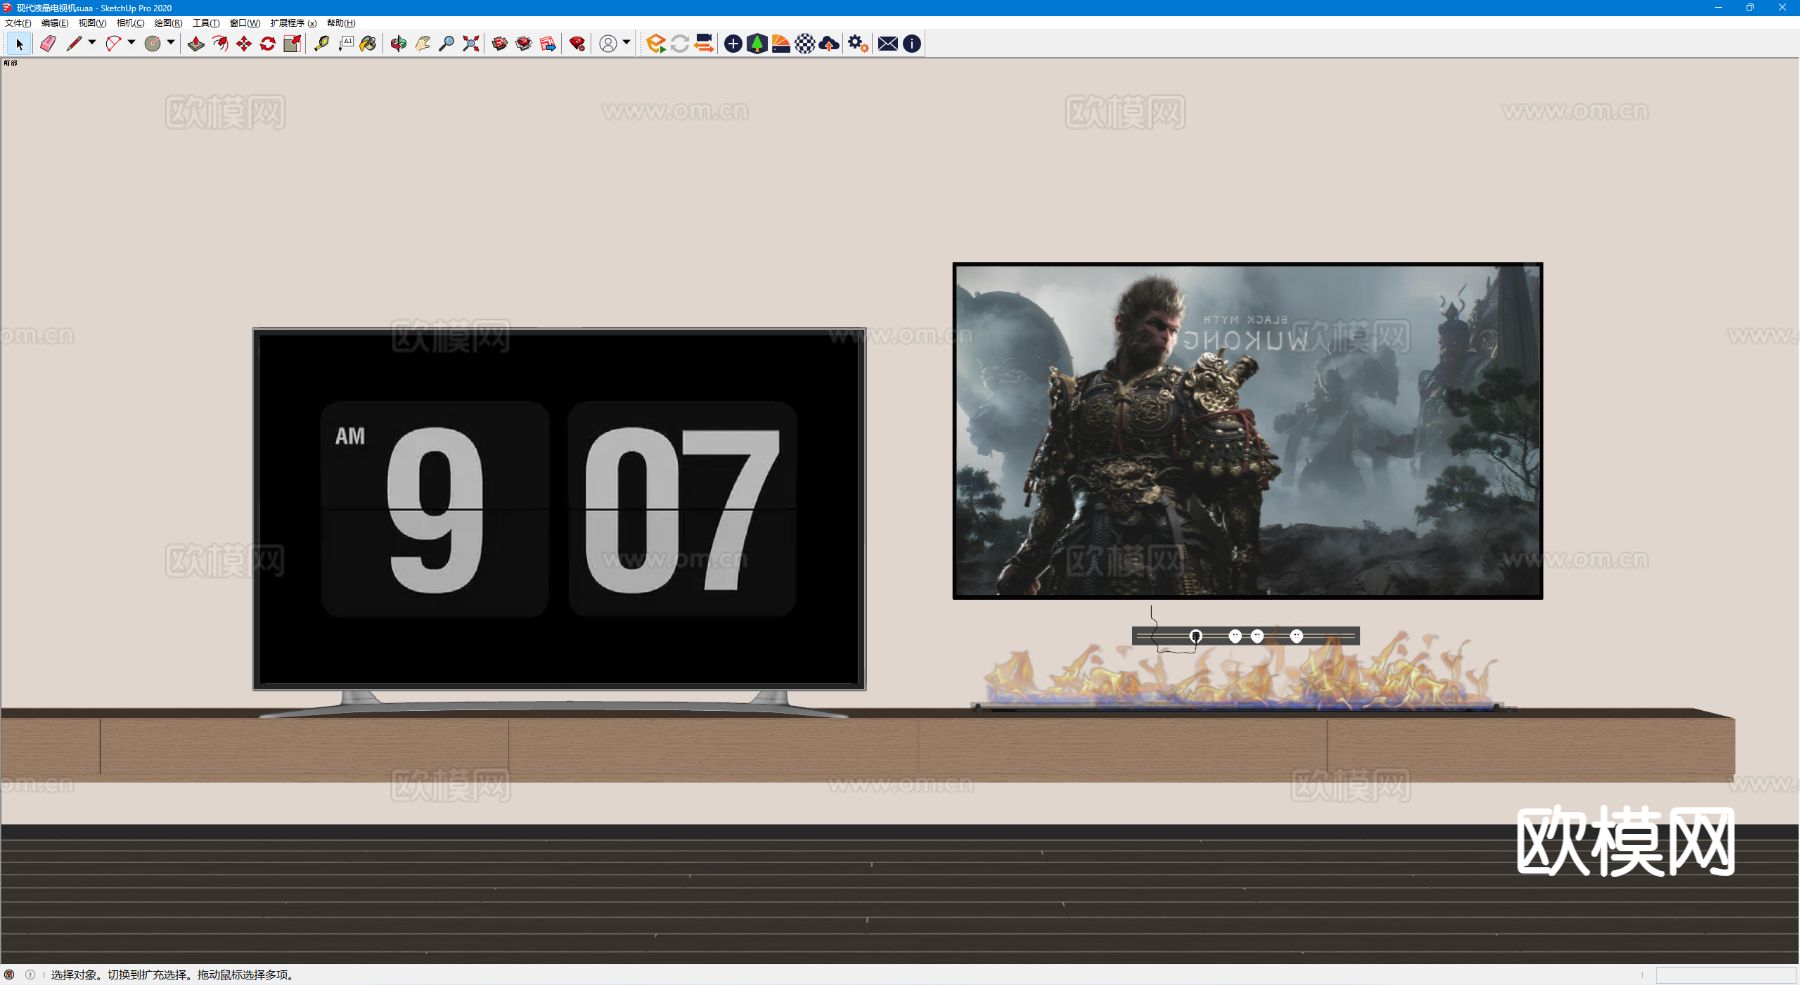
Task: Open the 绘图(R) menu
Action: (168, 23)
